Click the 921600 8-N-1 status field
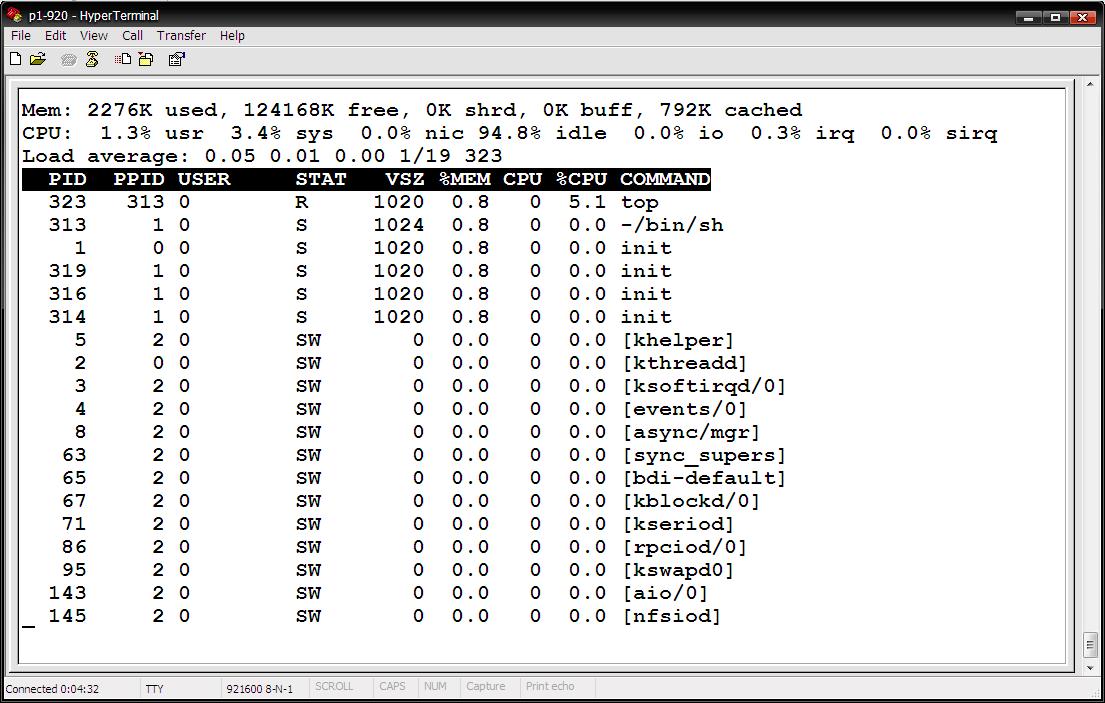 click(x=260, y=688)
